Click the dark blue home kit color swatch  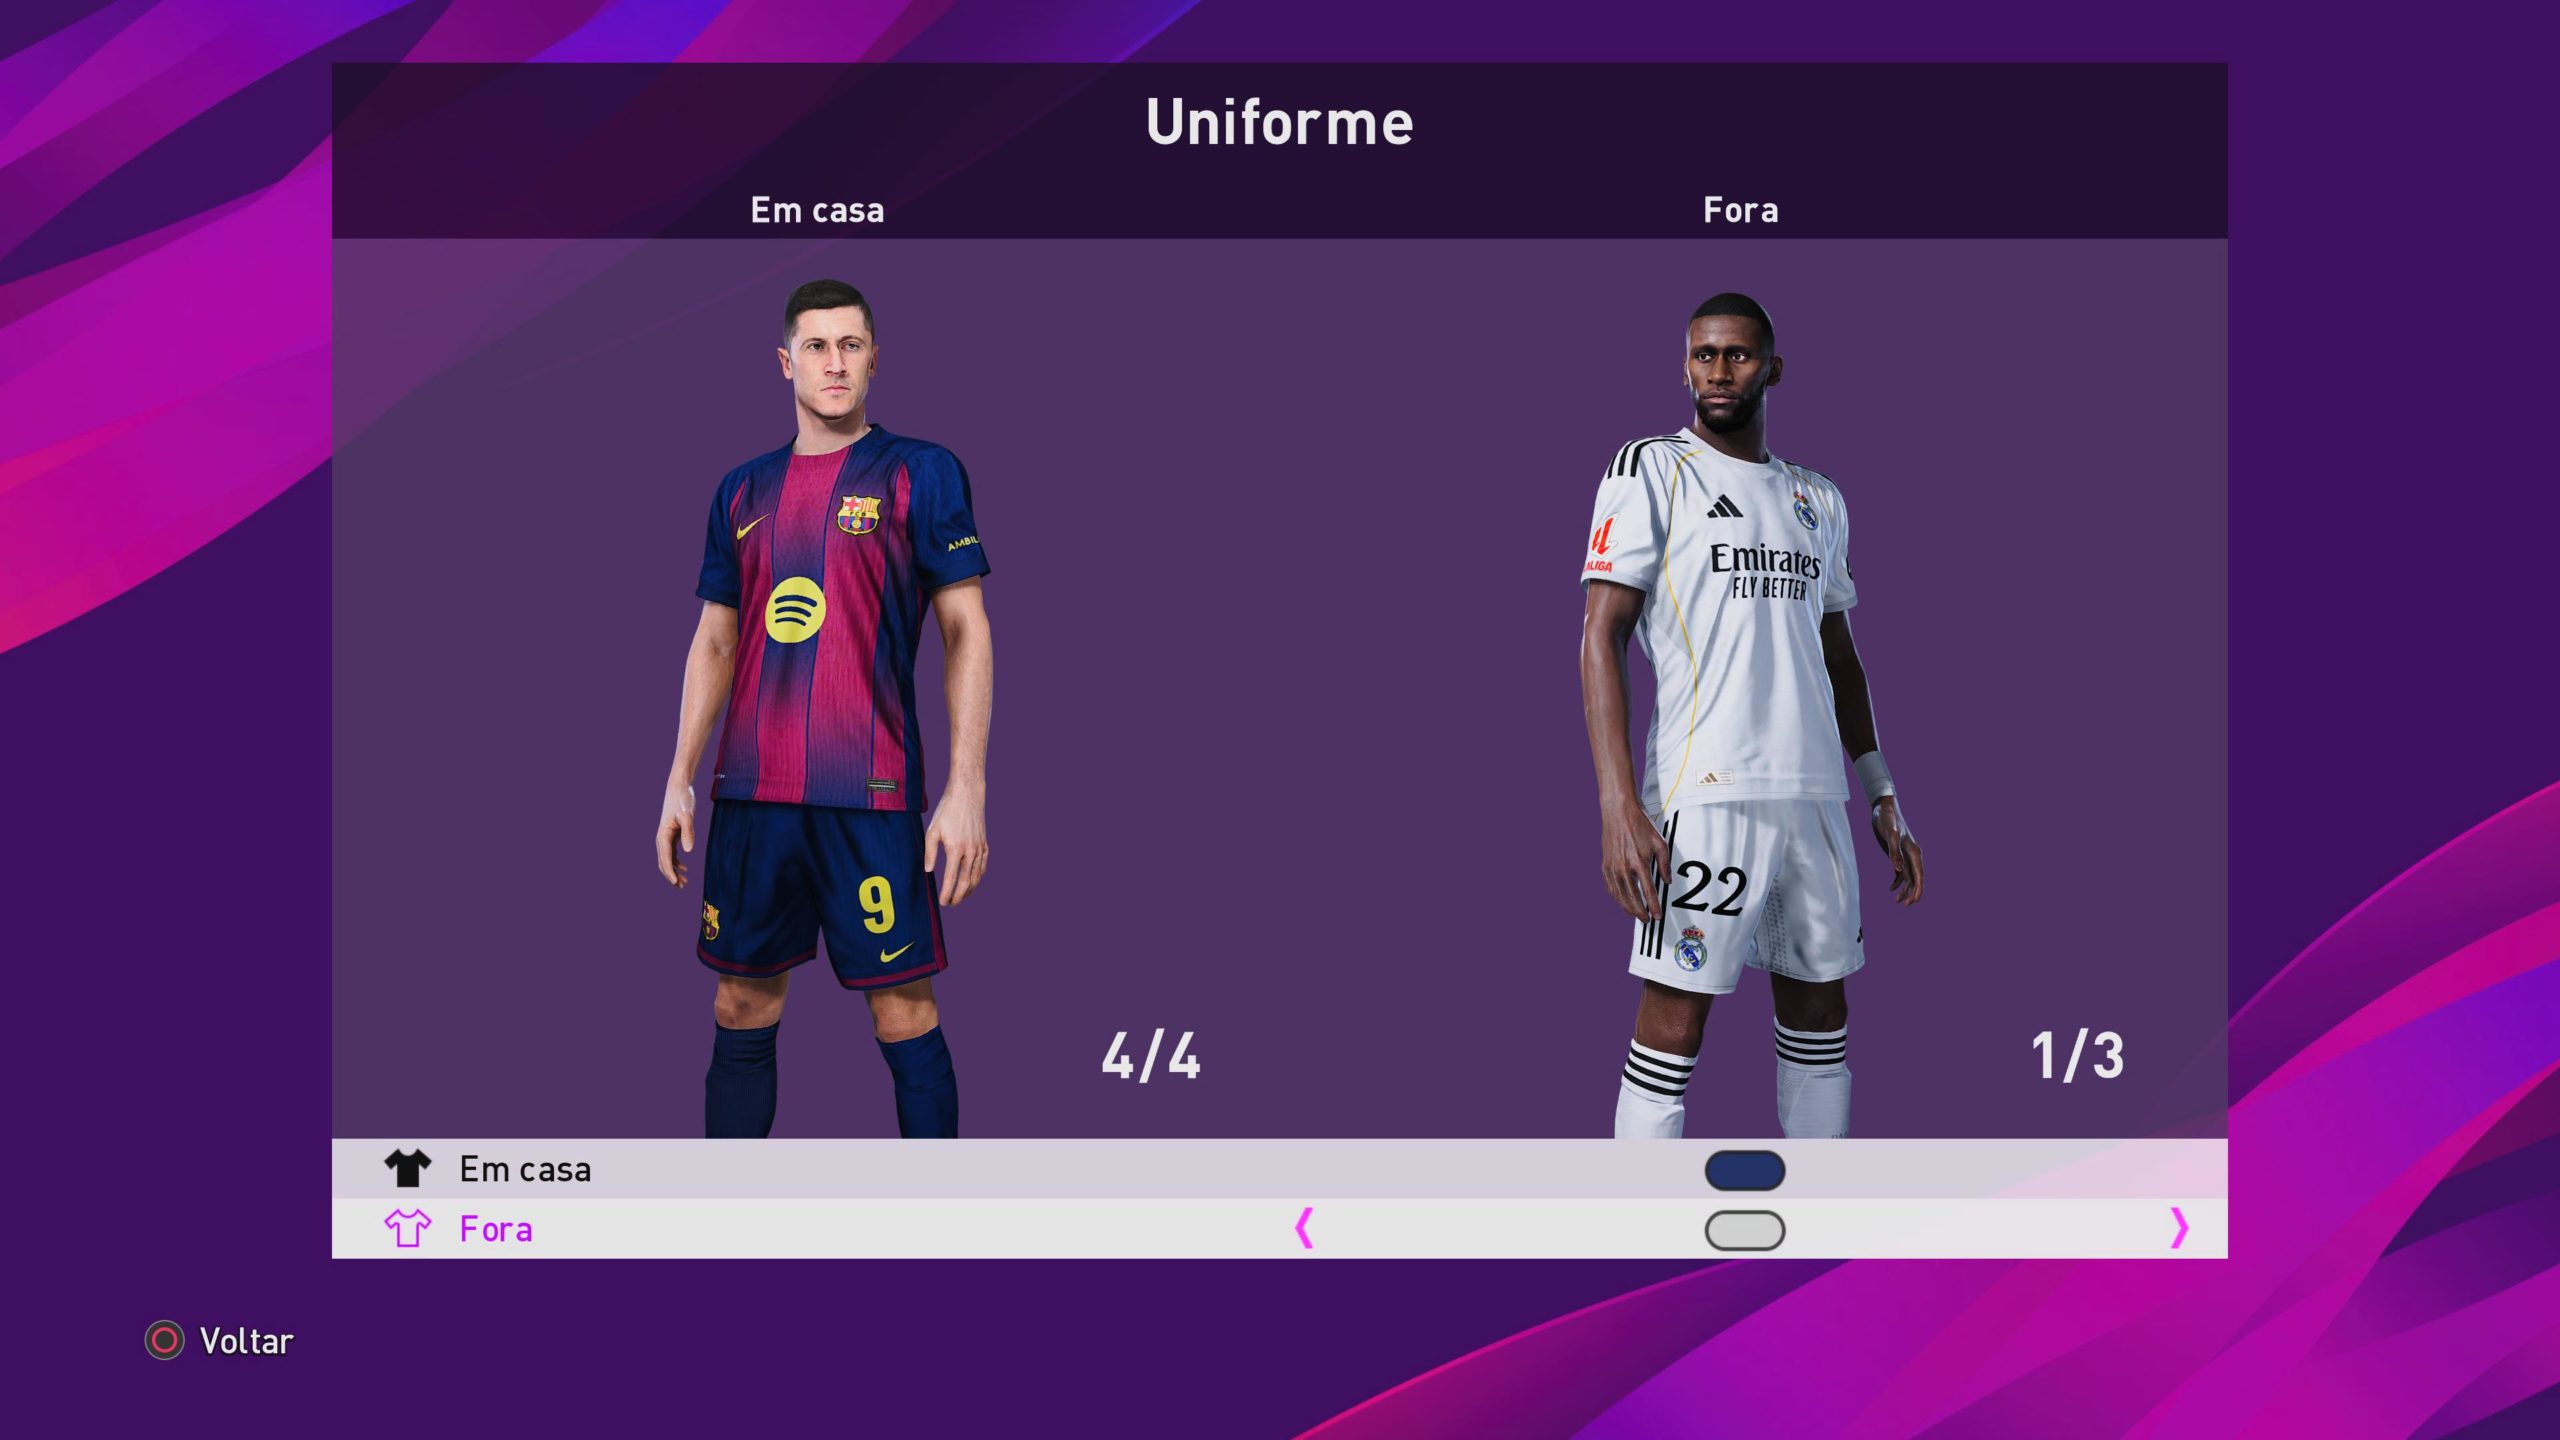pos(1745,1170)
